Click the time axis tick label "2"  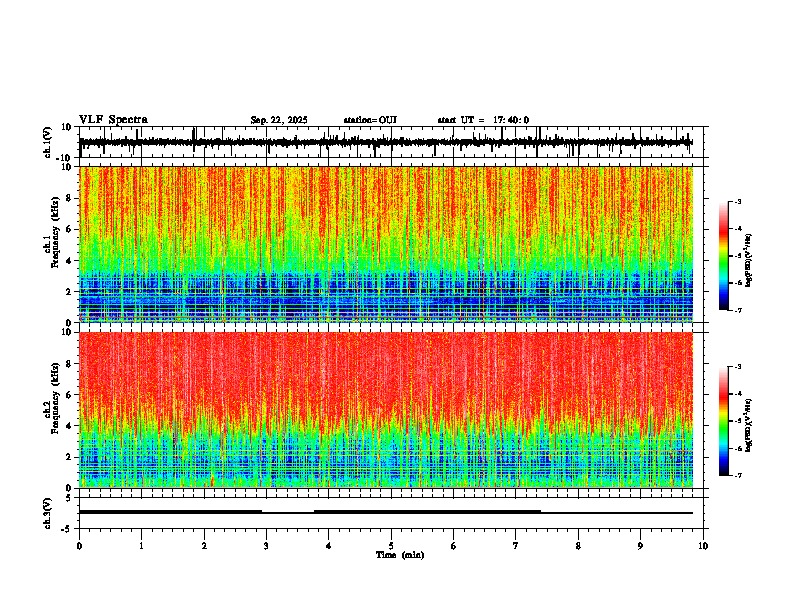[x=204, y=546]
